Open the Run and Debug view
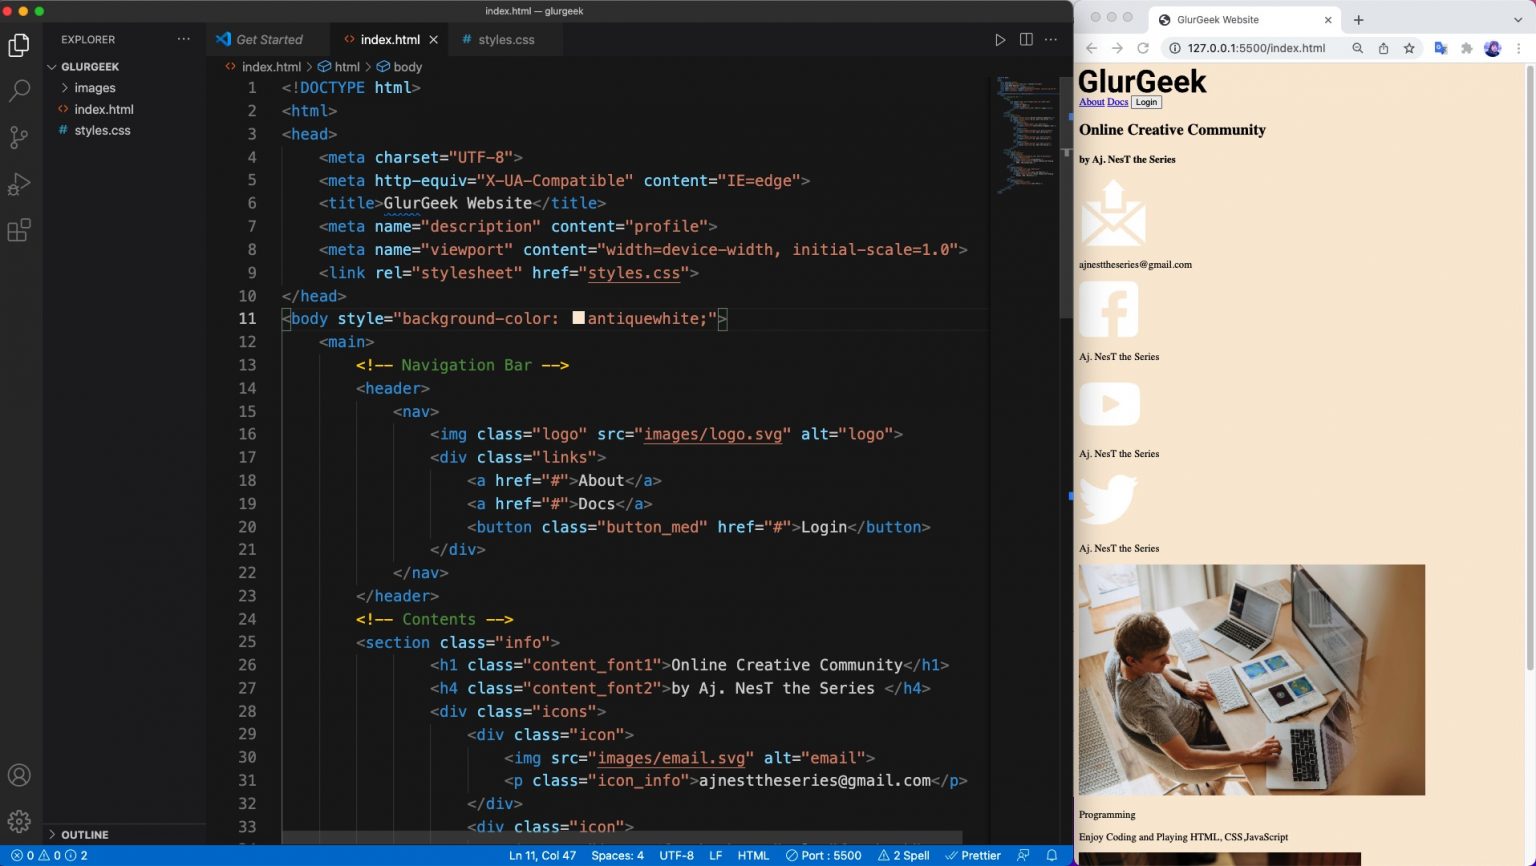This screenshot has height=866, width=1536. click(x=19, y=184)
